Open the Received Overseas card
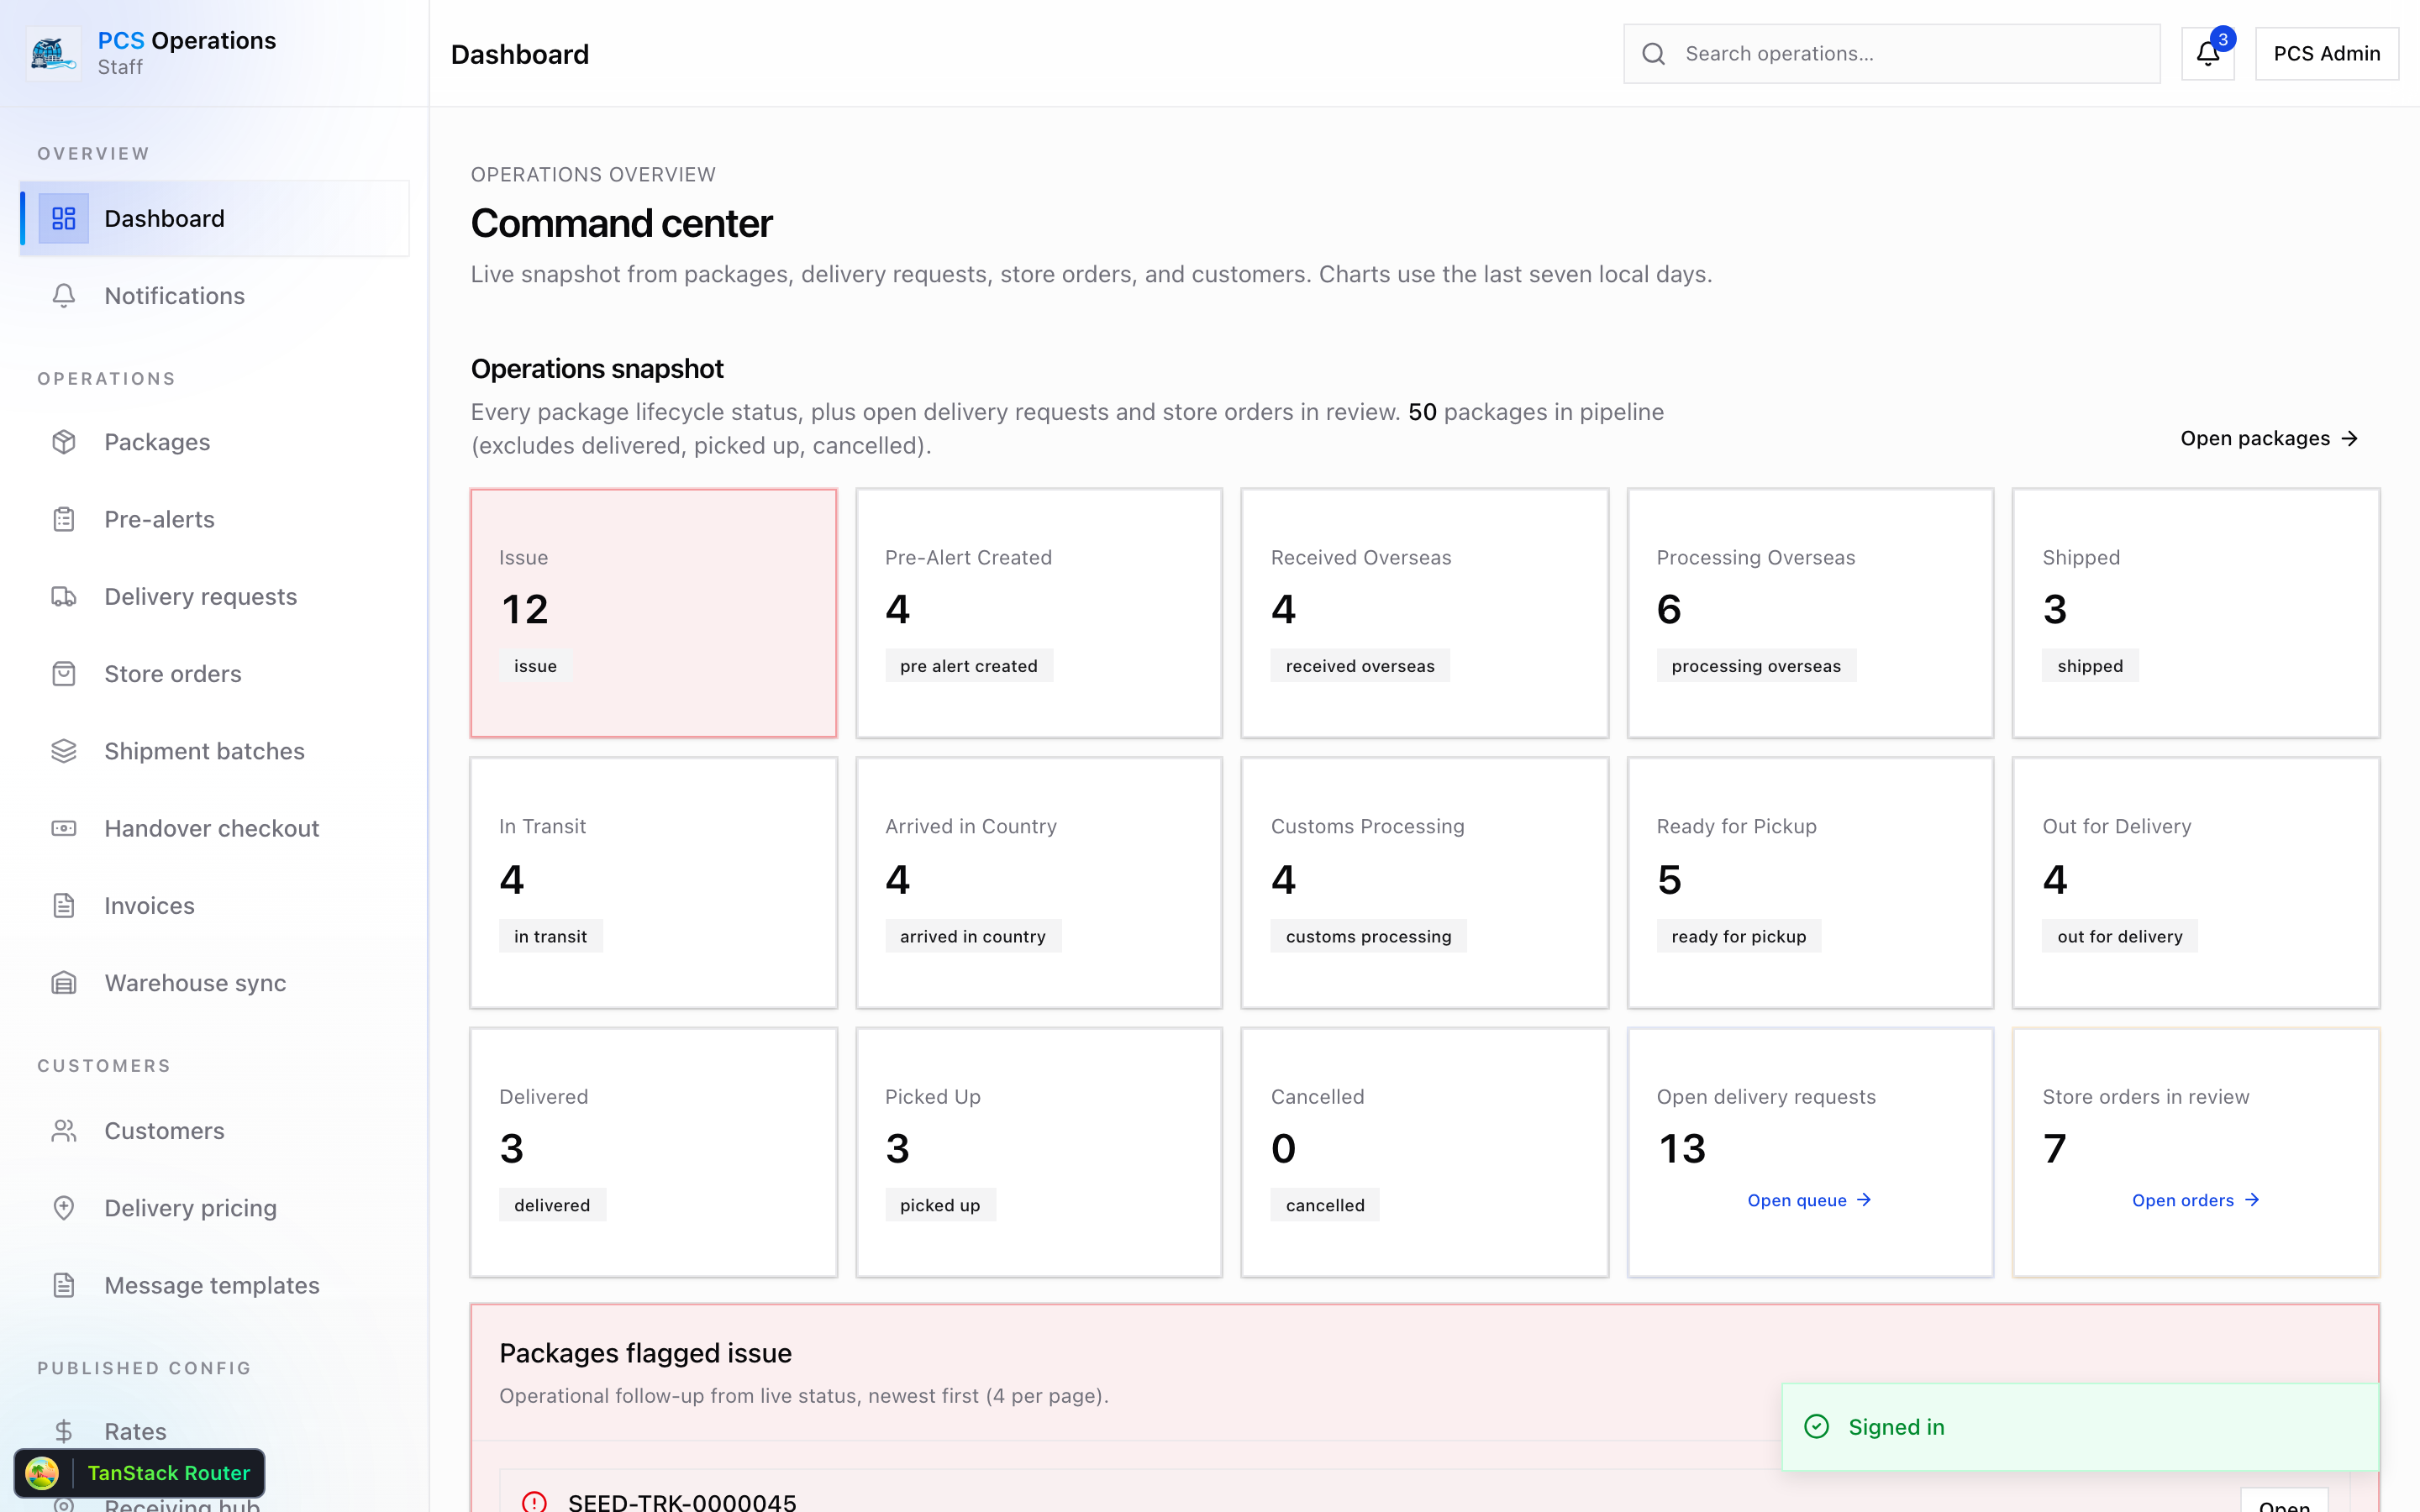 1424,613
